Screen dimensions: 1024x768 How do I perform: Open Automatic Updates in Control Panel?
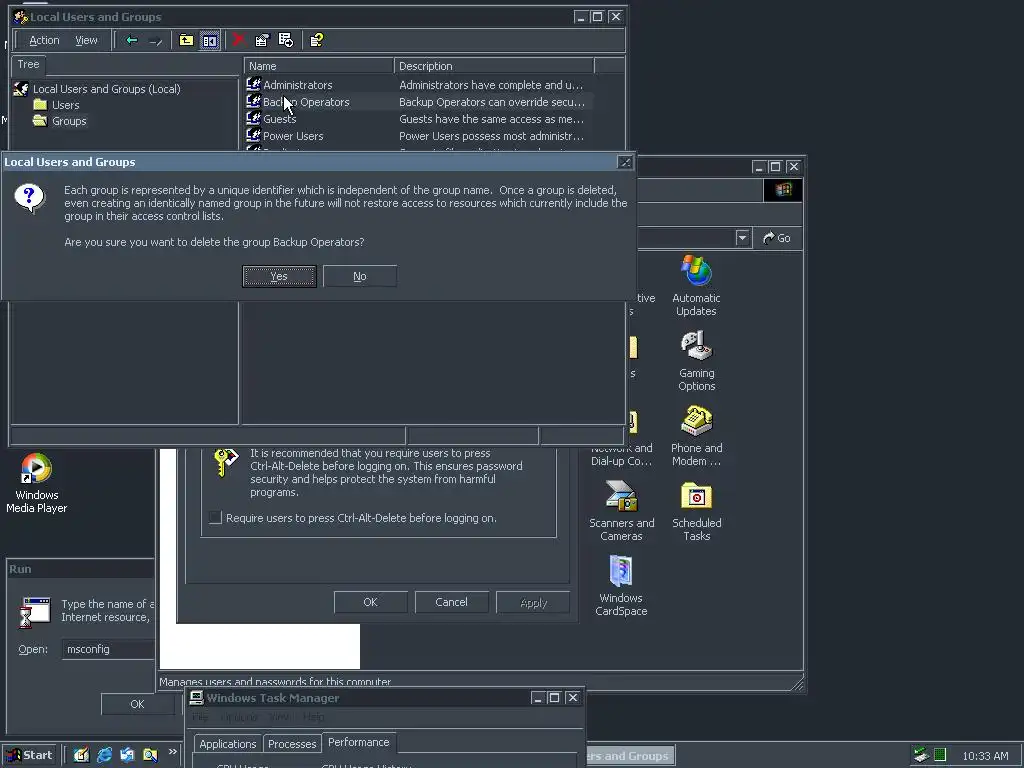pyautogui.click(x=696, y=286)
